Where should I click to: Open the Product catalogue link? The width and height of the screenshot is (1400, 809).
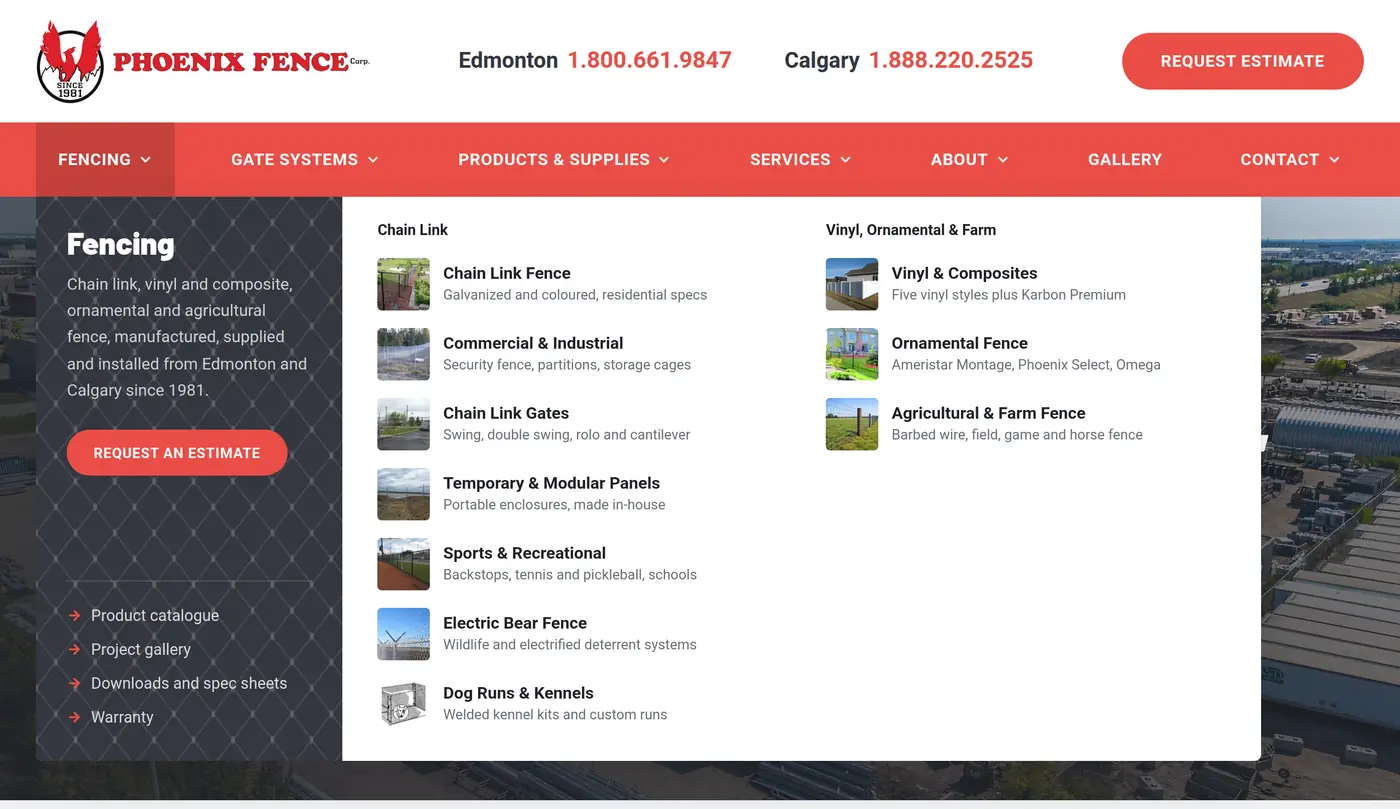pyautogui.click(x=155, y=616)
